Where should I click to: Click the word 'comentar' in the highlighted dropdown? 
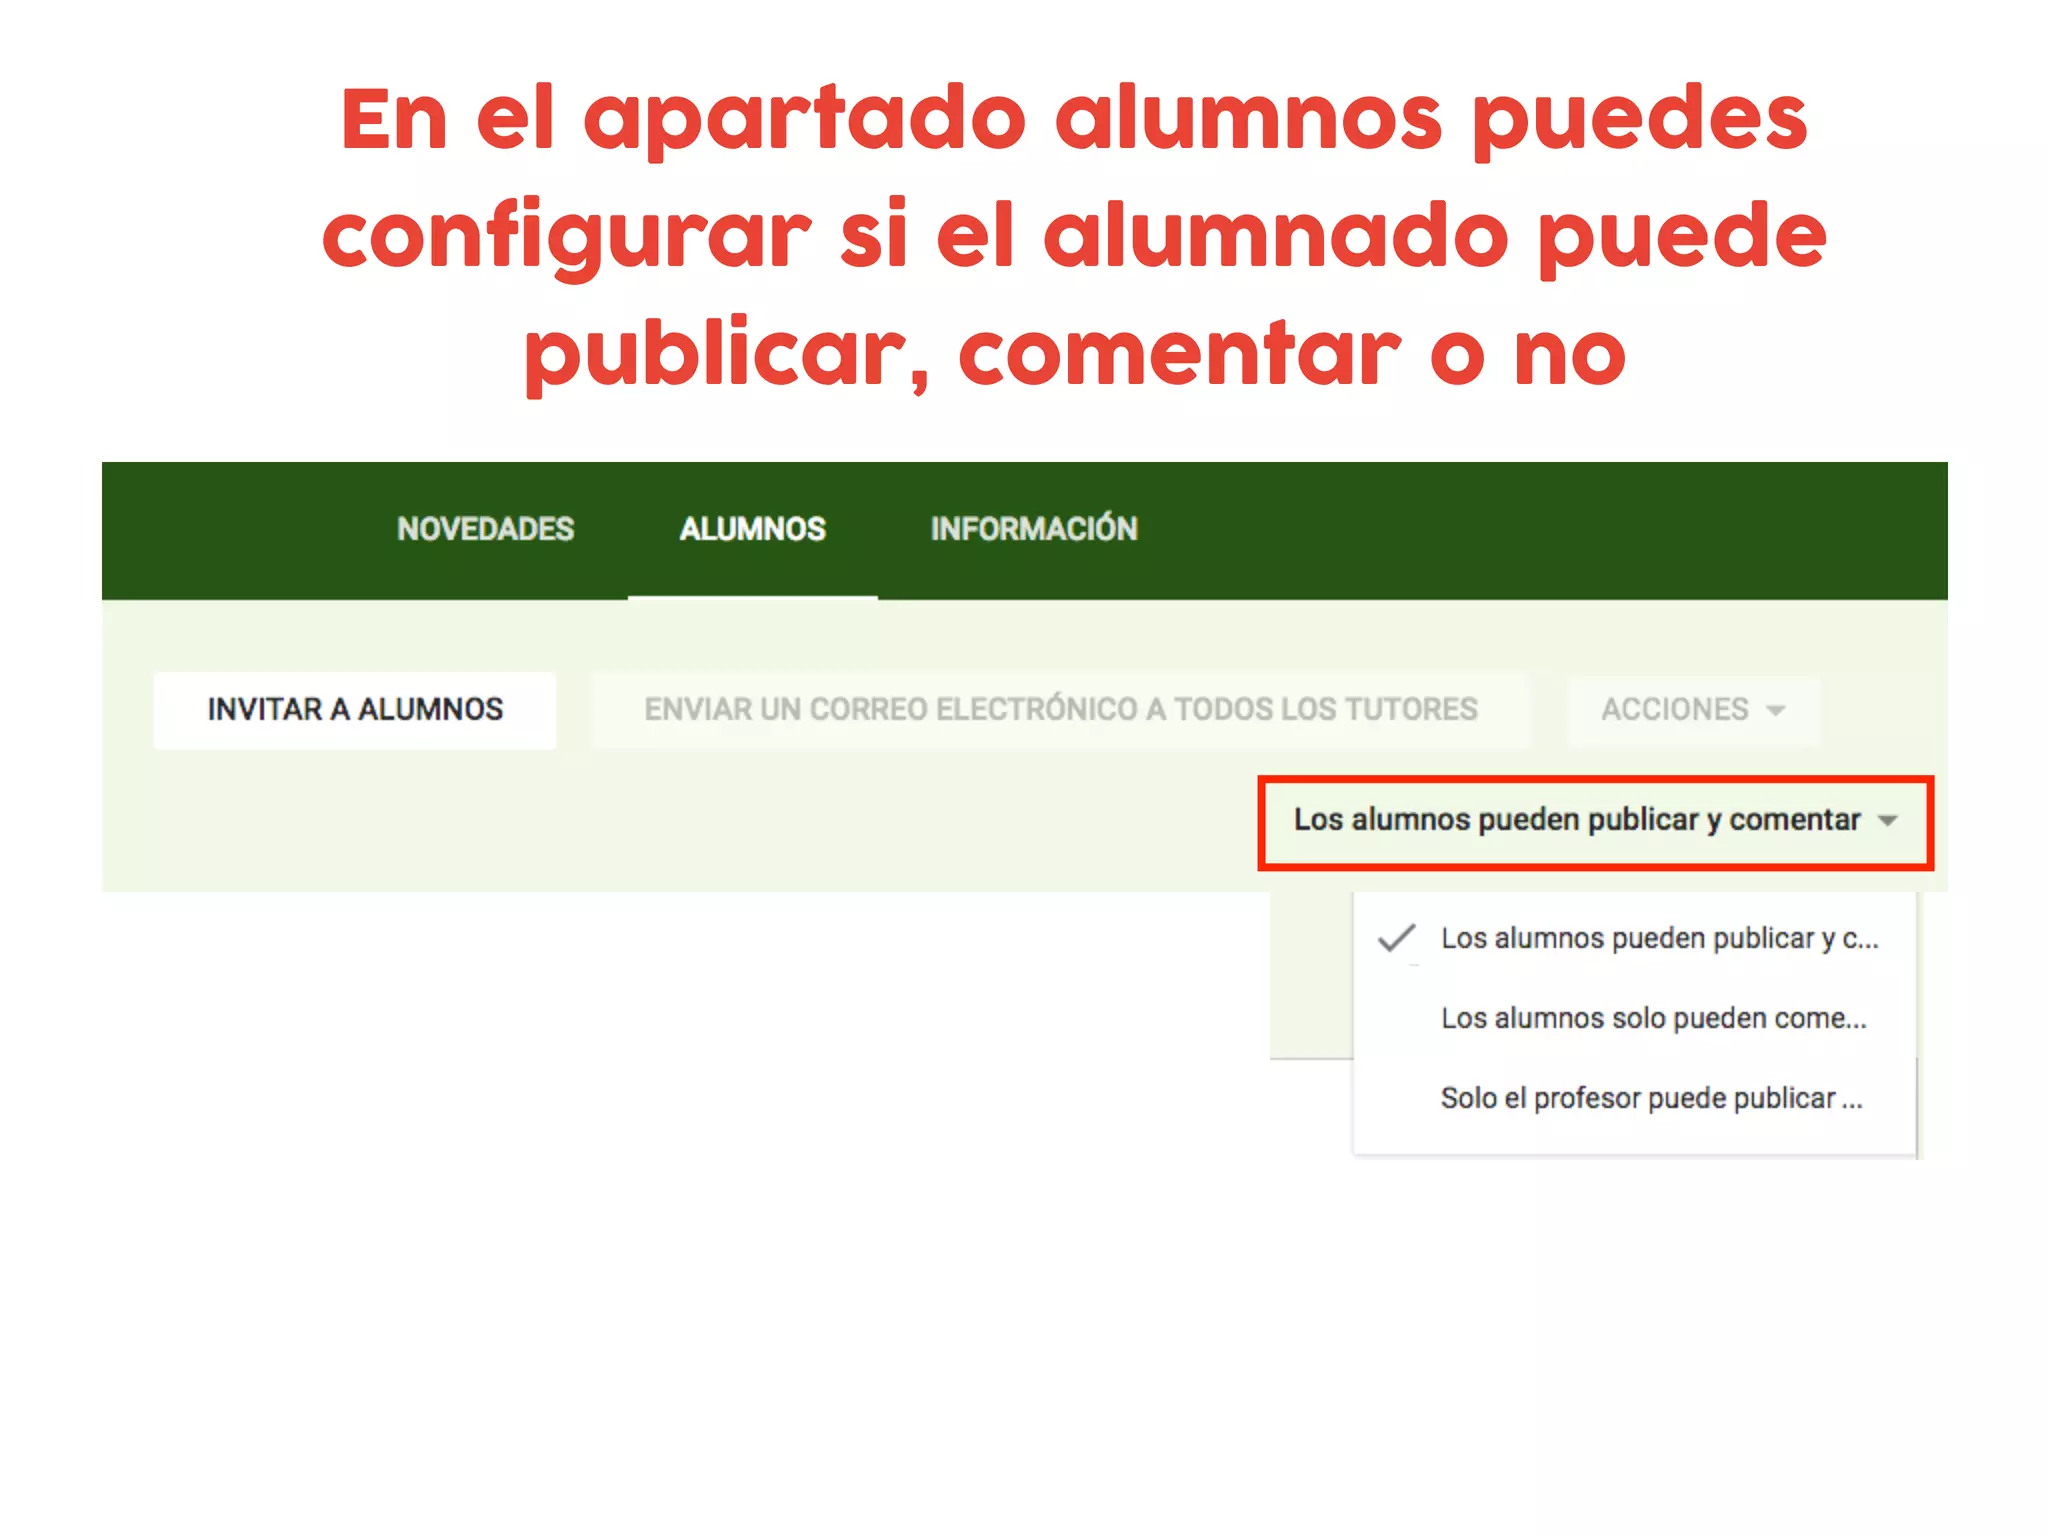(x=1794, y=820)
